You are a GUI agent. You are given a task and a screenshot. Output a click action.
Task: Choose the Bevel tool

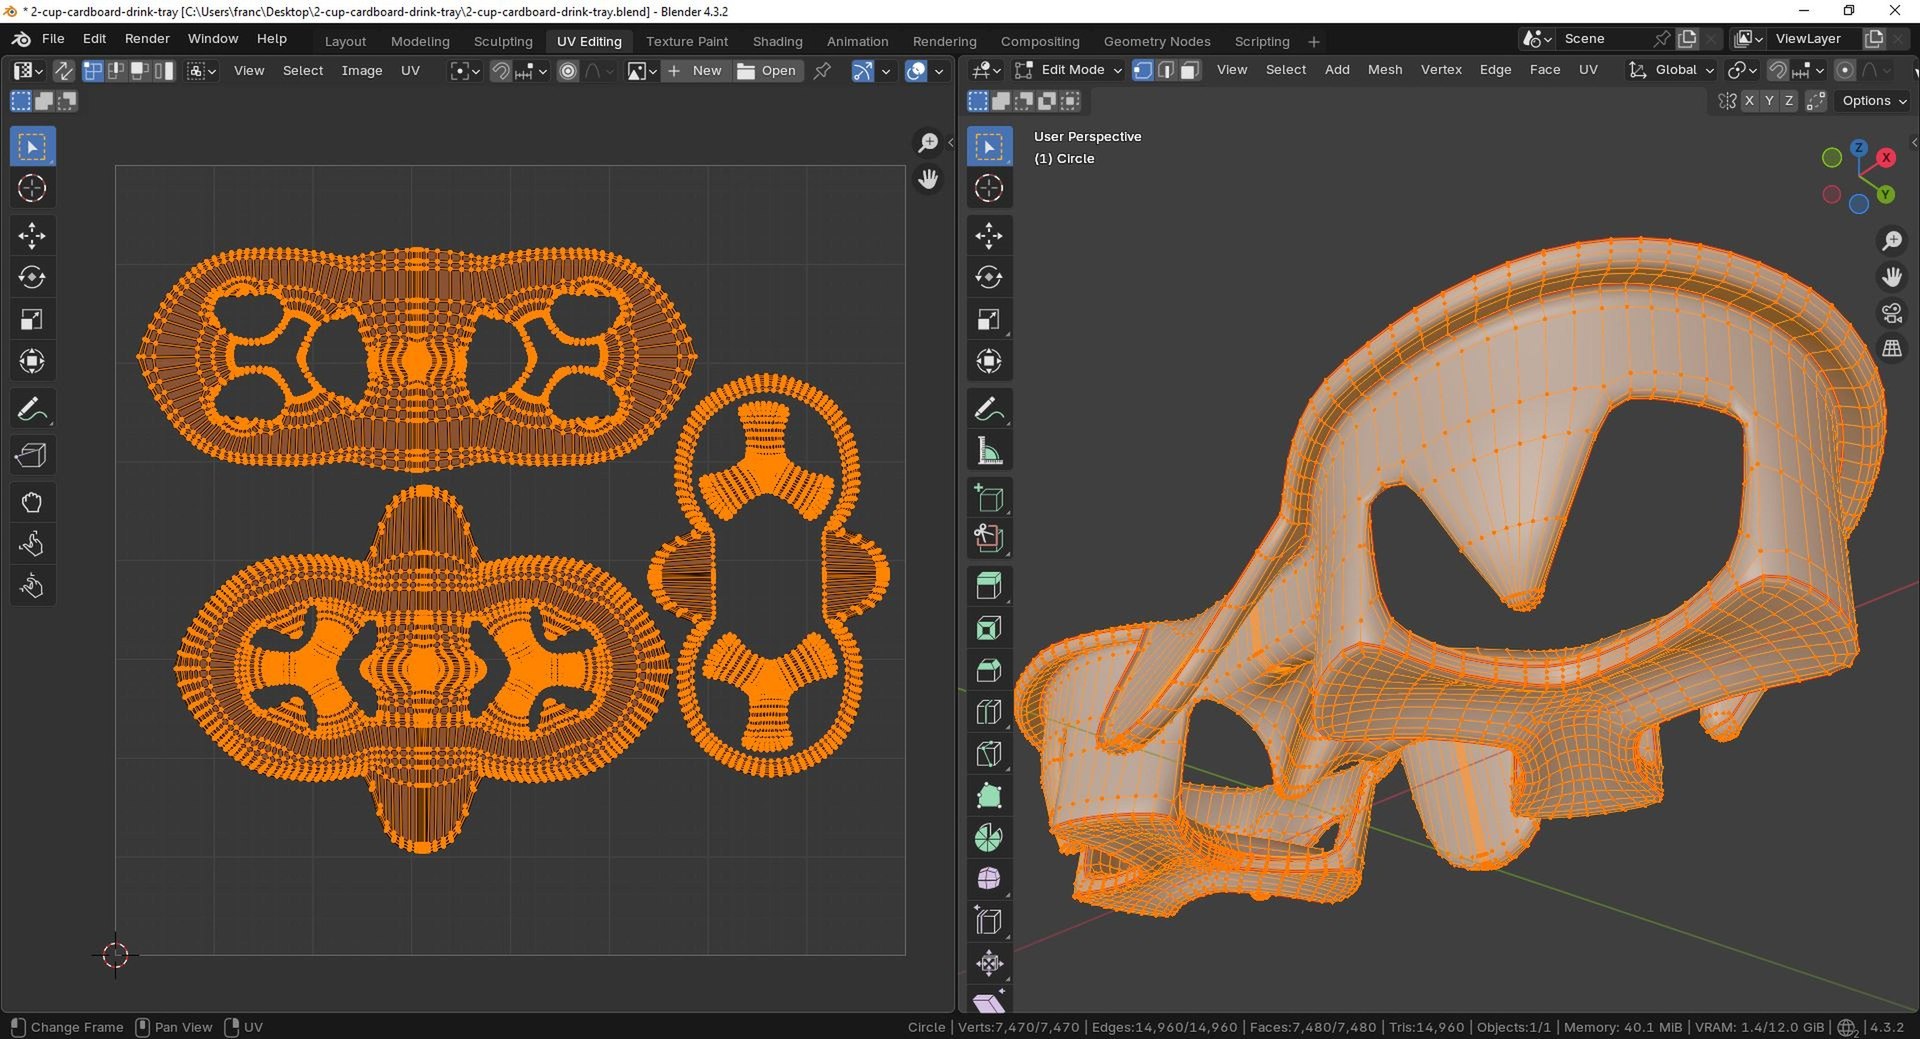(x=989, y=670)
